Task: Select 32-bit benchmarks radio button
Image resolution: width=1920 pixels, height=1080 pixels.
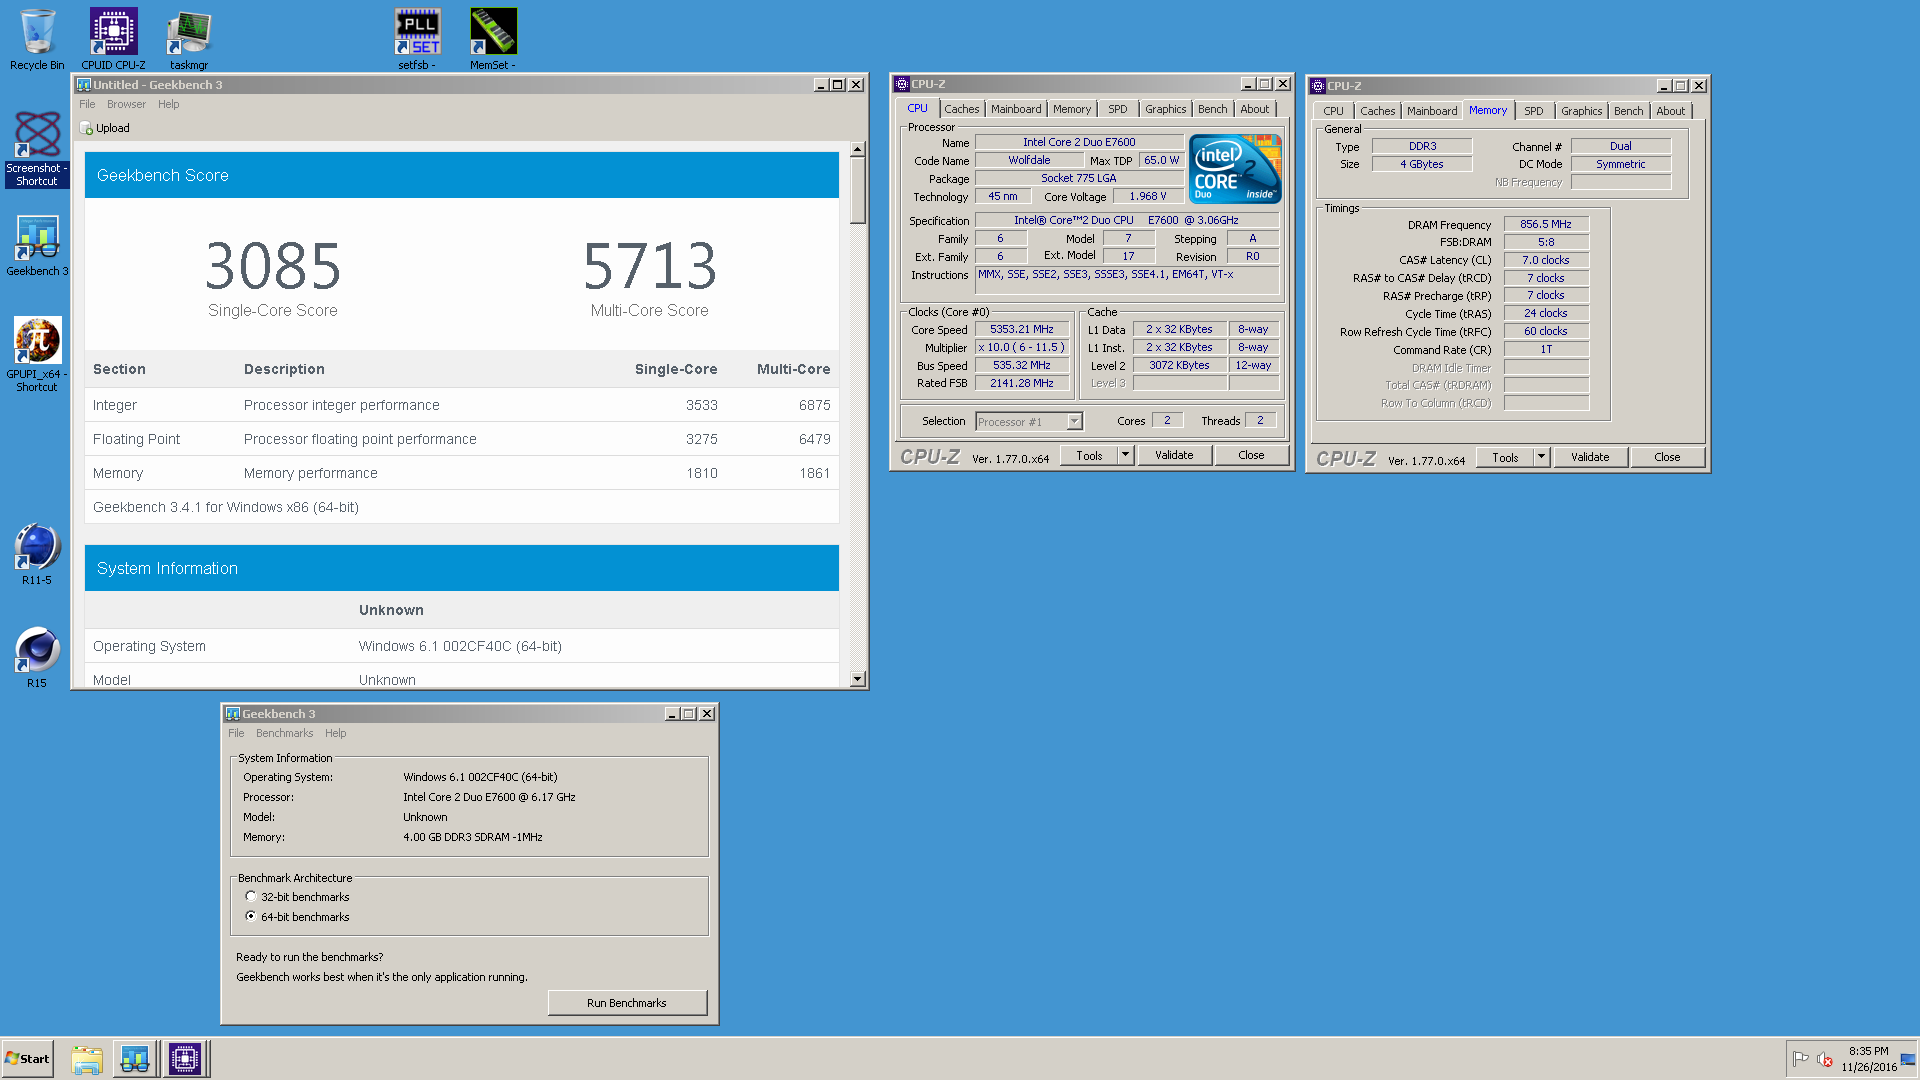Action: point(251,897)
